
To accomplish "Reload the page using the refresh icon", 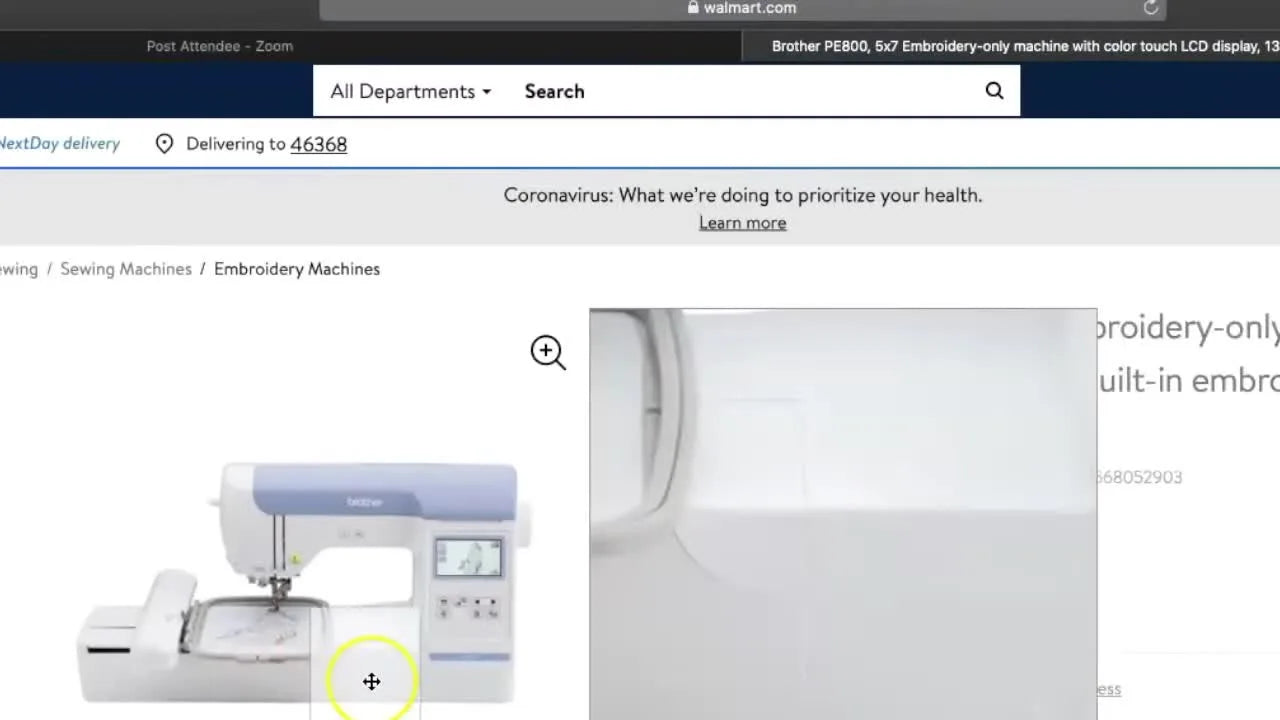I will pos(1151,8).
